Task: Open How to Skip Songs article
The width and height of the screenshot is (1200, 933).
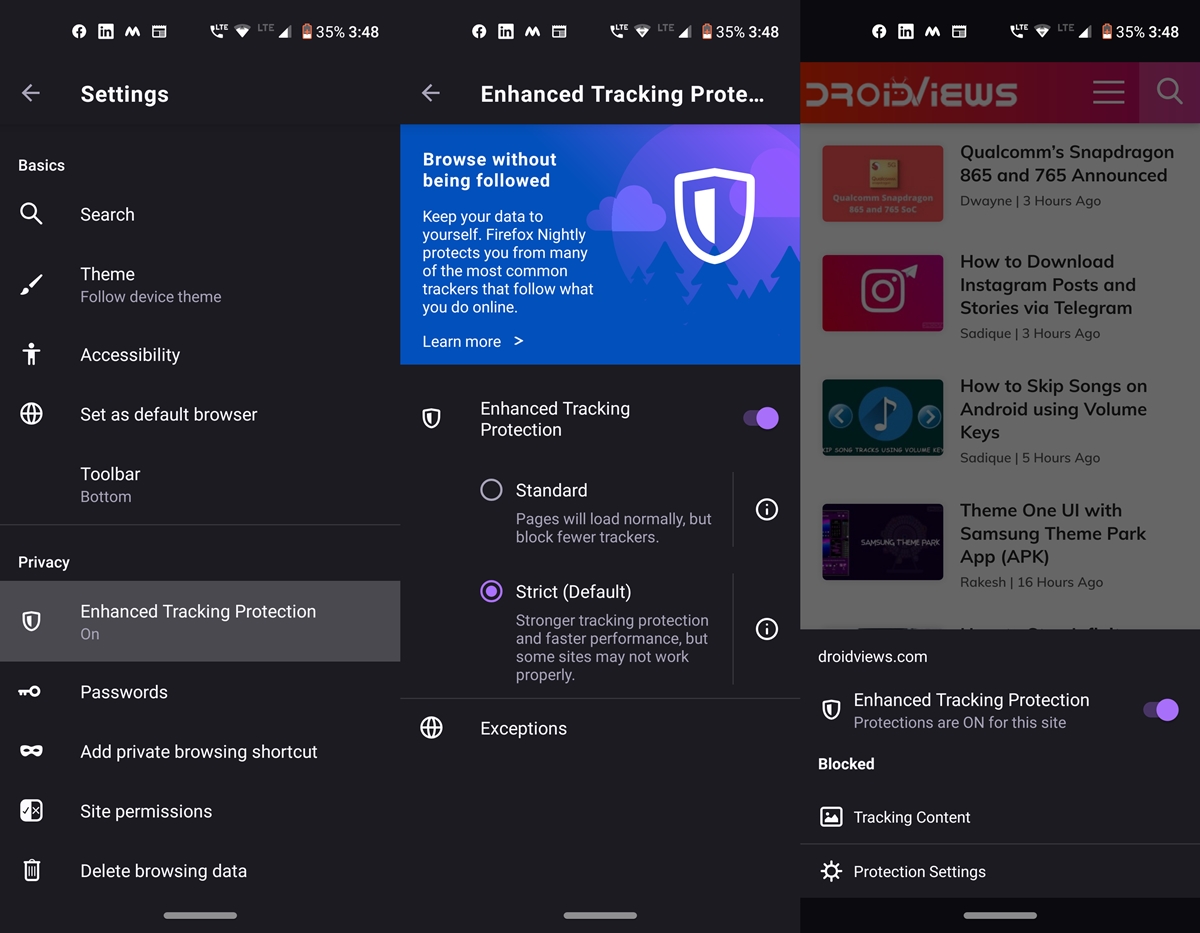Action: coord(1053,409)
